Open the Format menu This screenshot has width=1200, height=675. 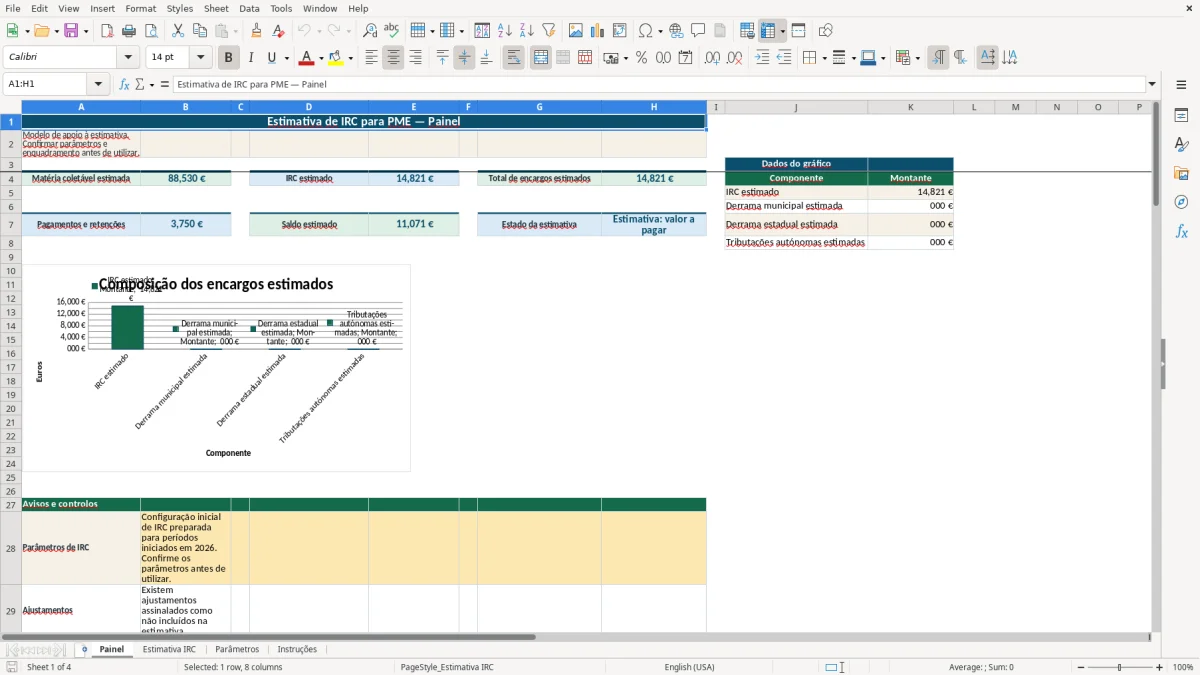coord(140,8)
